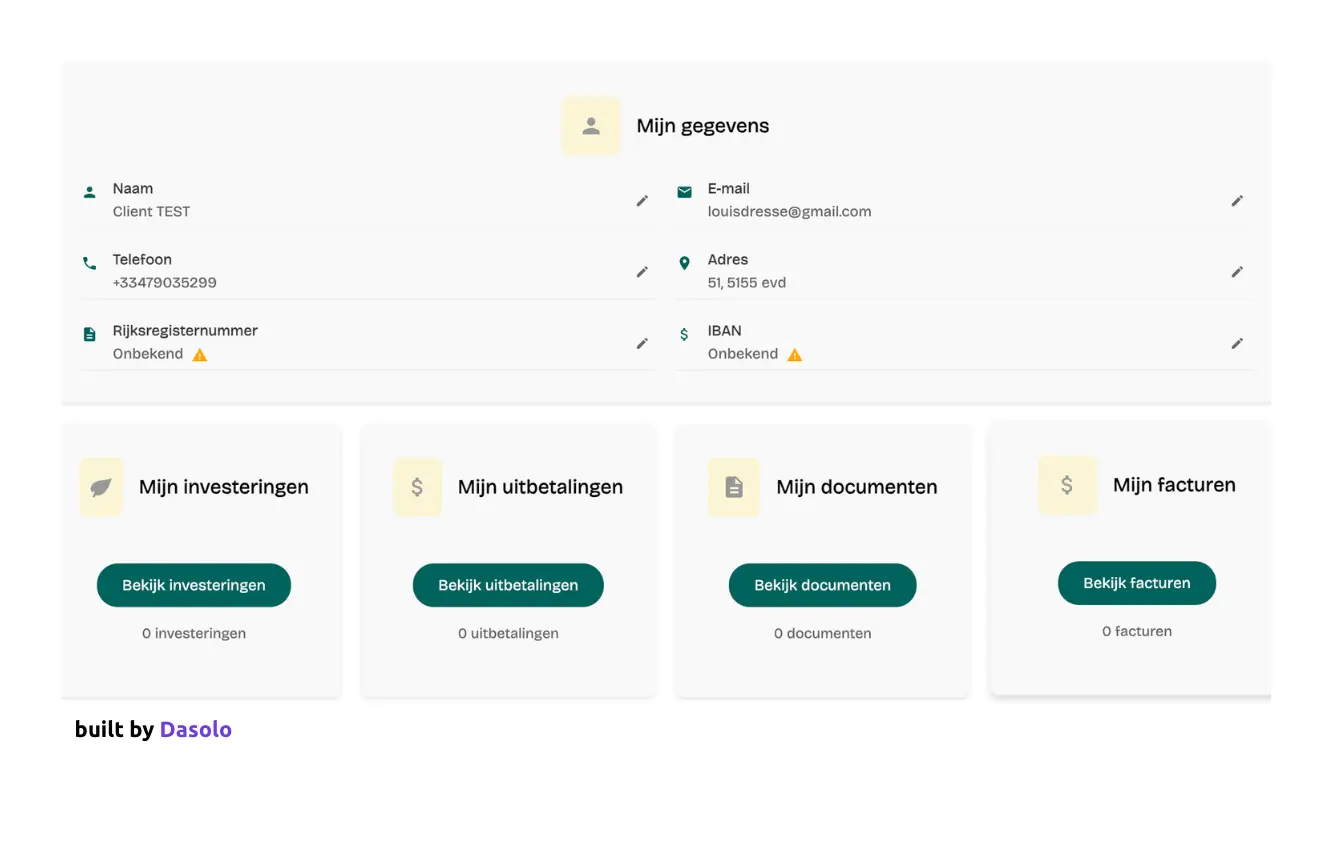Click the louisdresse@gmail.com email value
The height and width of the screenshot is (866, 1328).
tap(789, 212)
